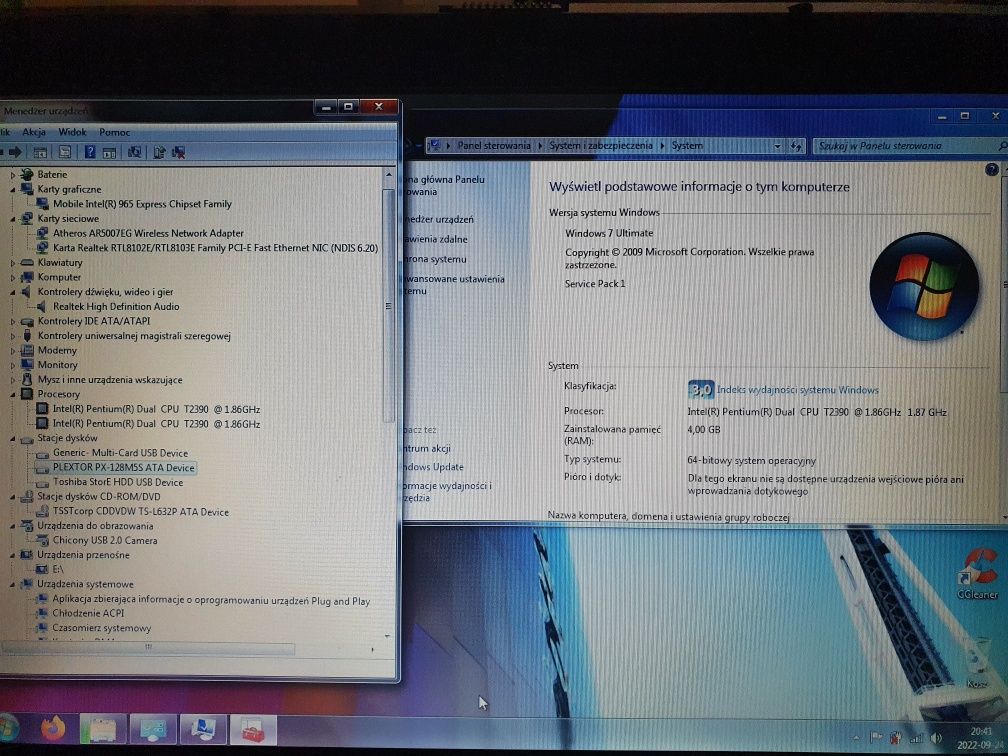Click 'Panel sterowania' breadcrumb

pos(494,146)
